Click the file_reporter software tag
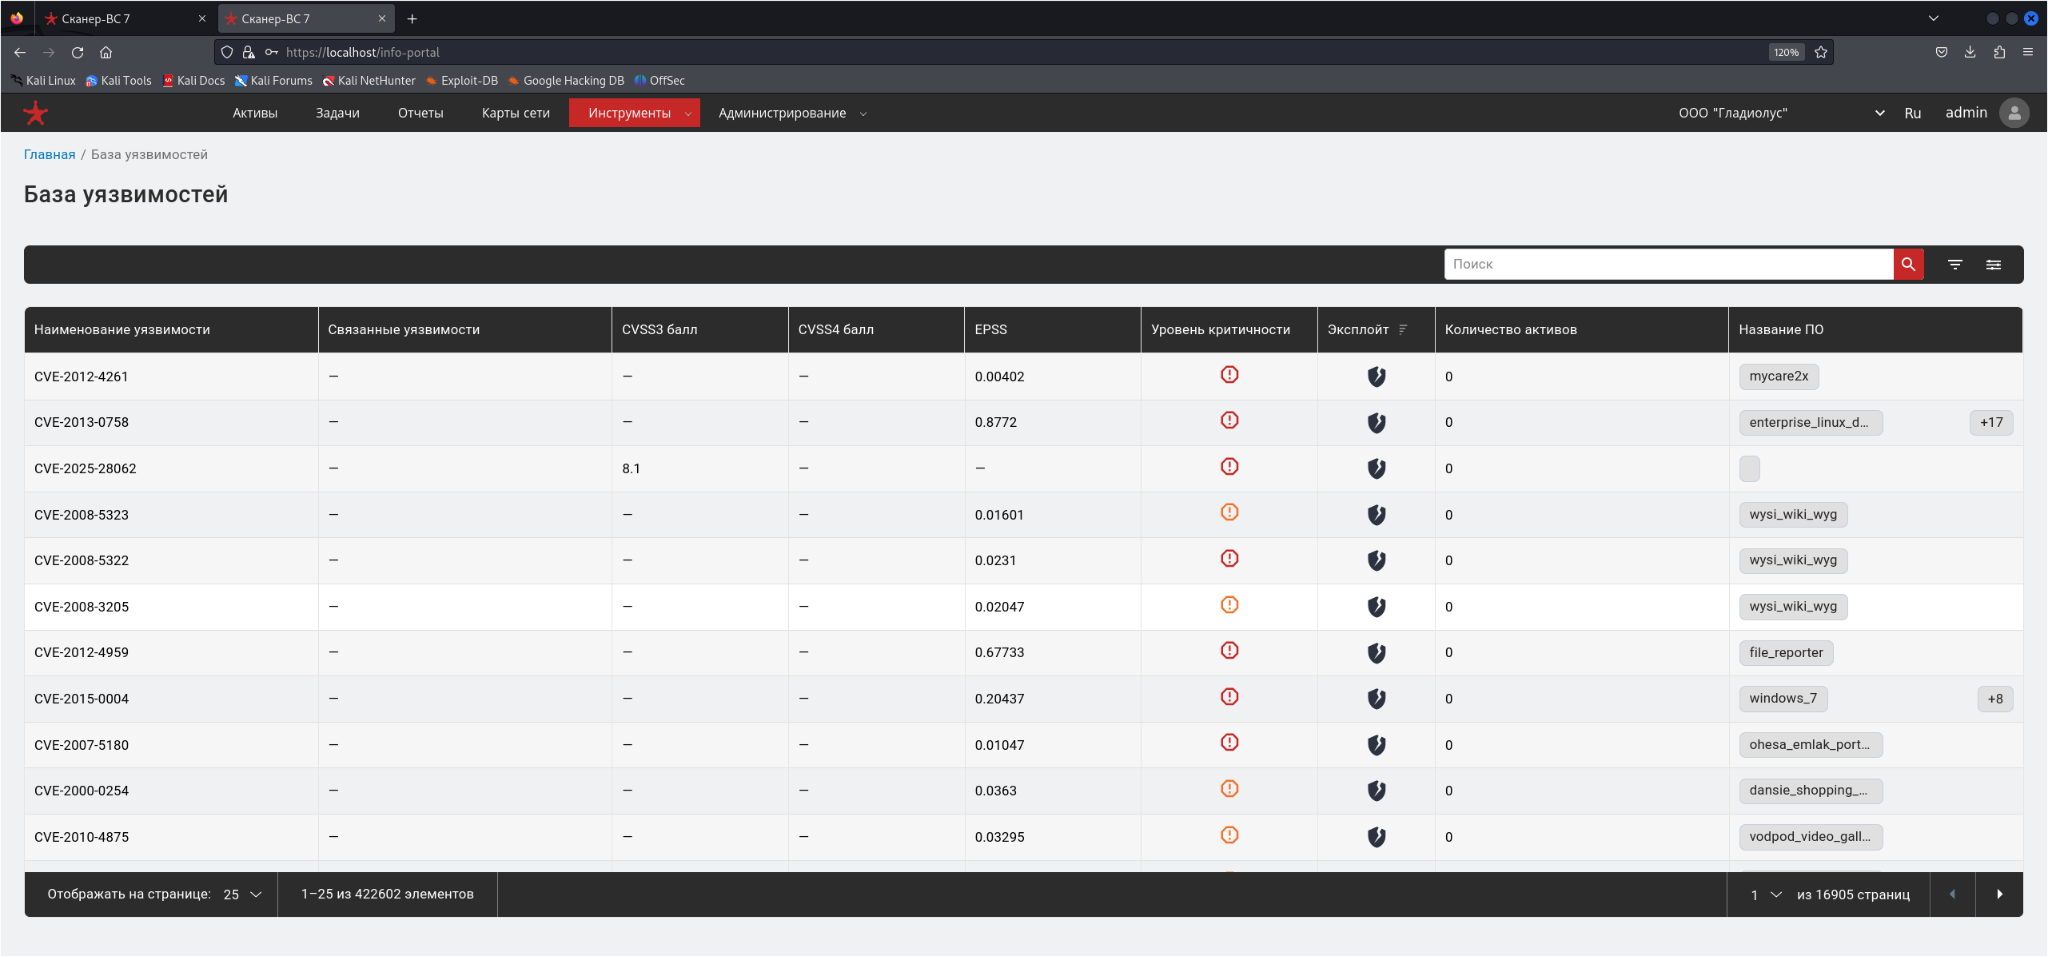 [x=1786, y=653]
